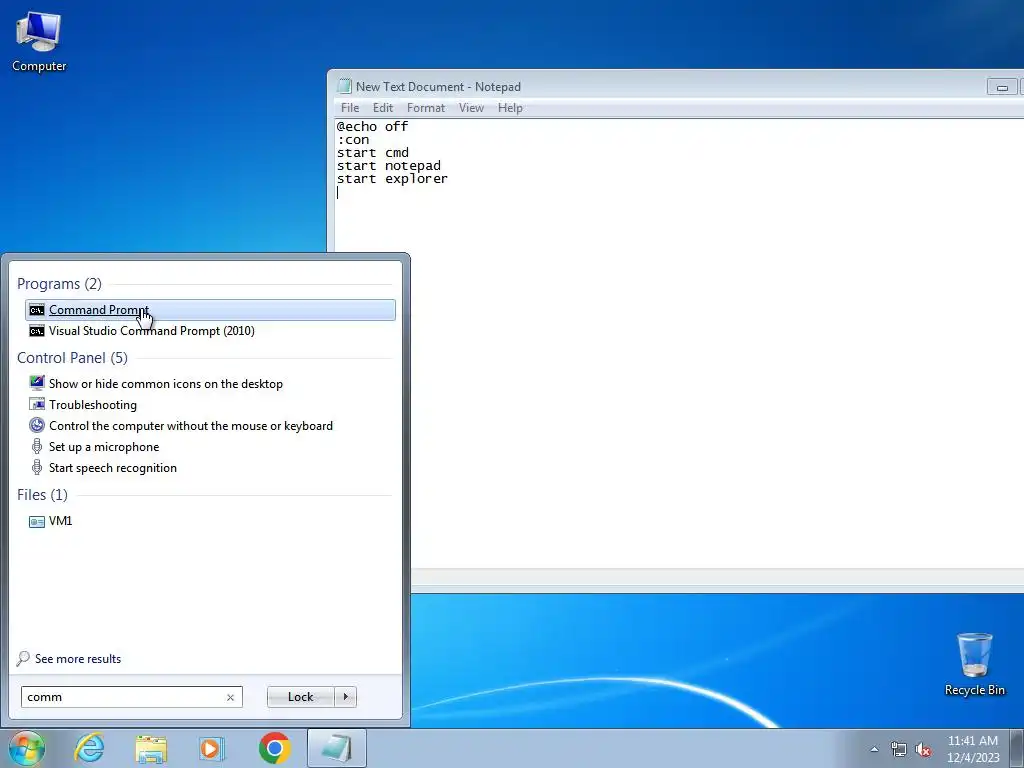This screenshot has height=768, width=1024.
Task: Select the Computer desktop icon
Action: [39, 42]
